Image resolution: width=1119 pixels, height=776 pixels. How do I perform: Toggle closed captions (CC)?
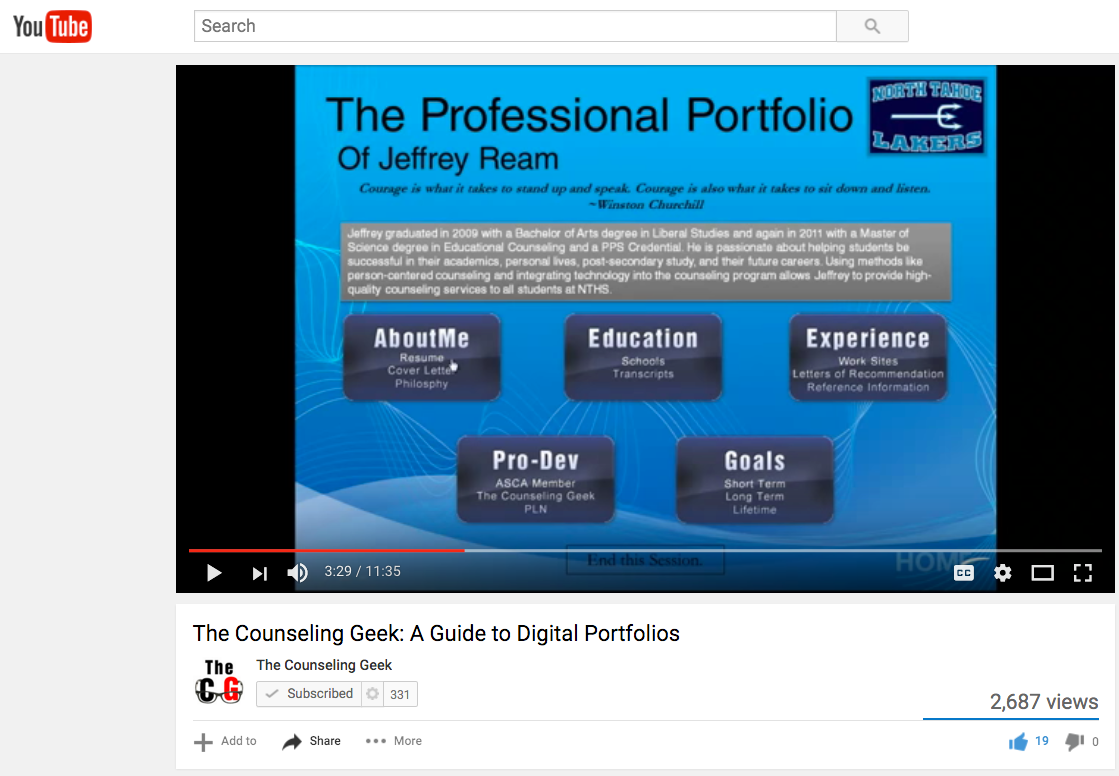coord(963,573)
